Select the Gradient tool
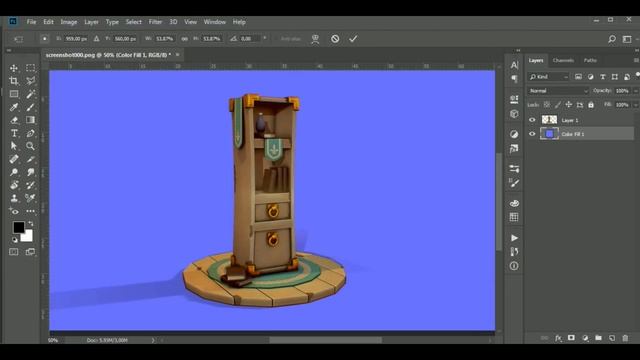The image size is (640, 360). [x=30, y=120]
